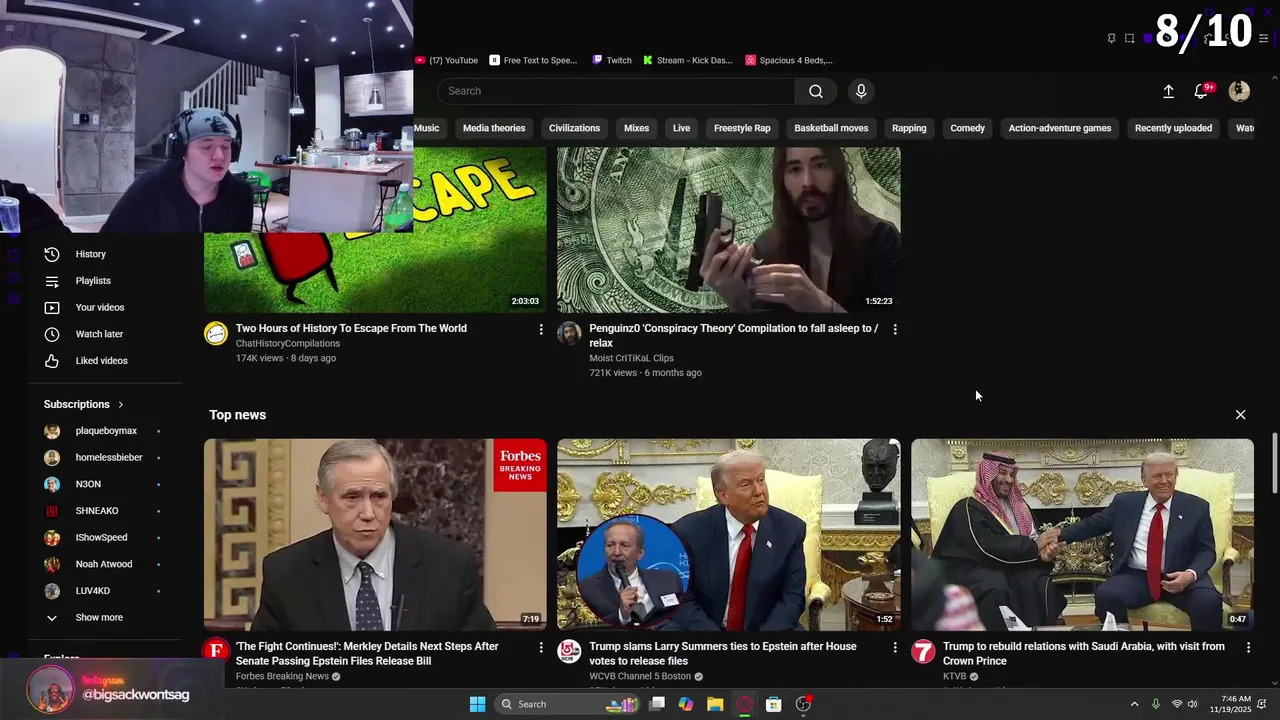This screenshot has height=720, width=1280.
Task: Select the Comedy filter chip
Action: [x=967, y=128]
